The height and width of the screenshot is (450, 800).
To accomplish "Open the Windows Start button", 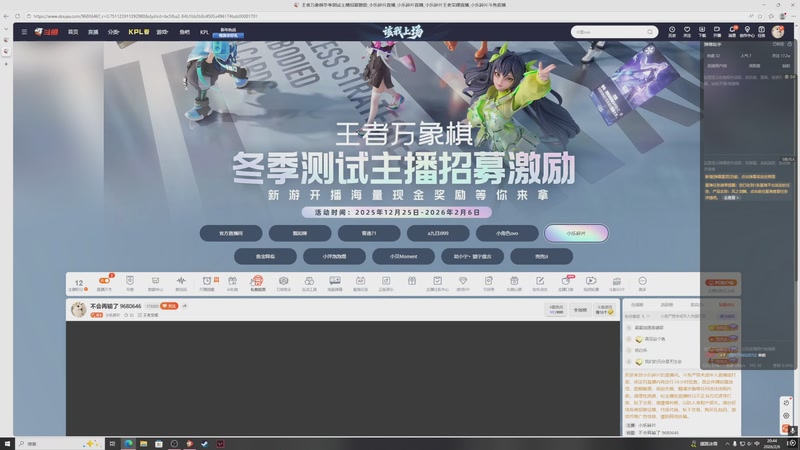I will [7, 444].
